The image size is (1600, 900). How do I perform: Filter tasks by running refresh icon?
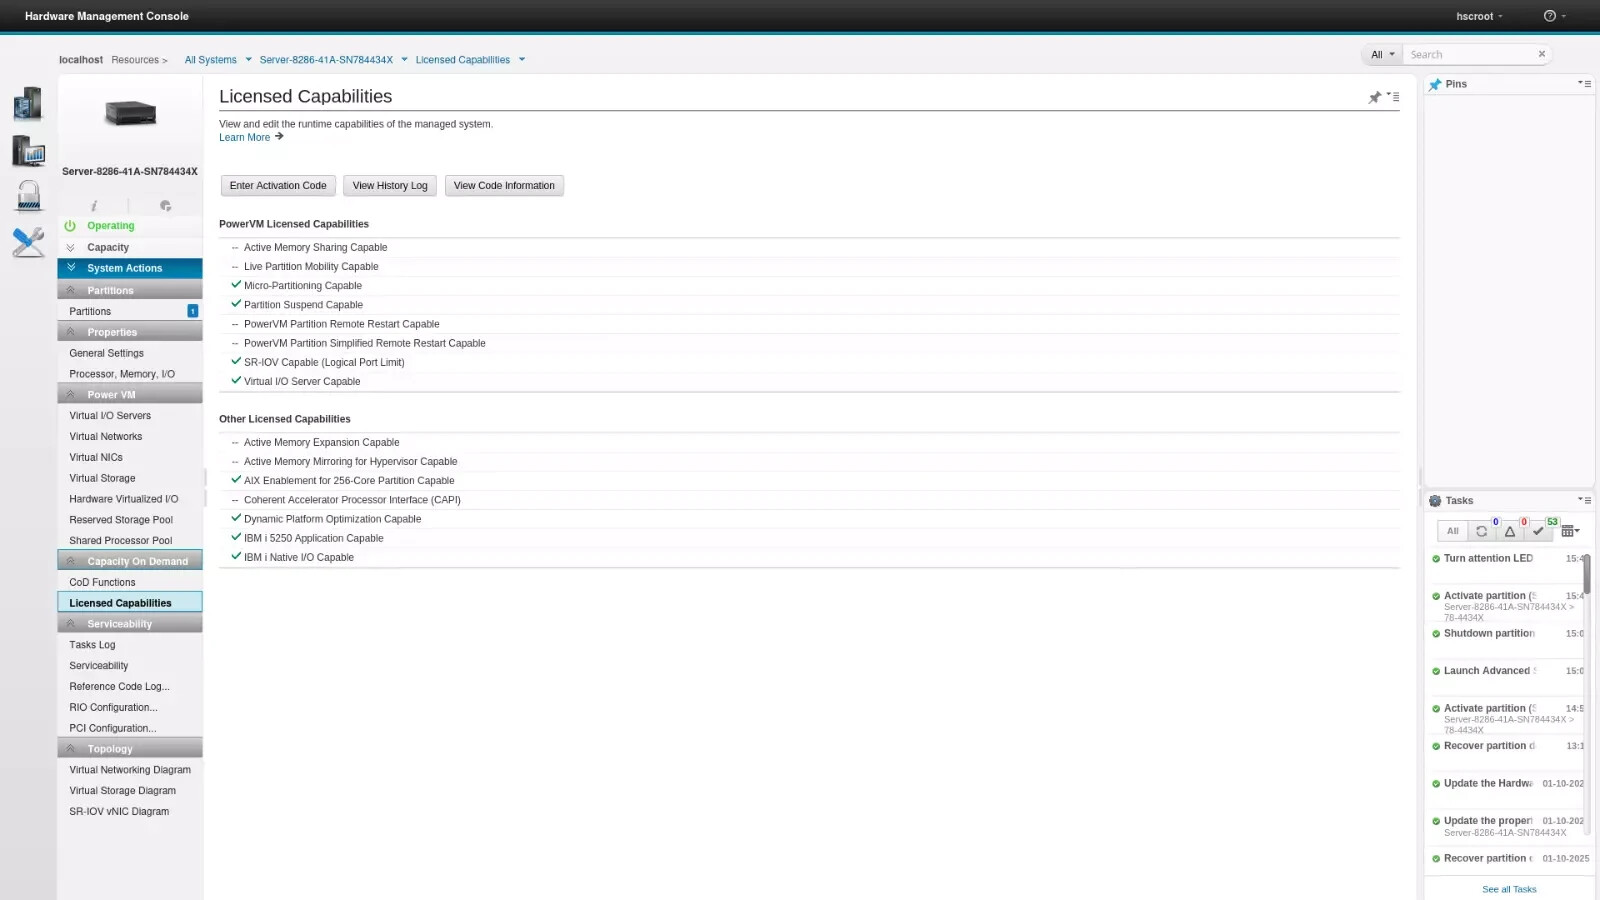point(1481,531)
